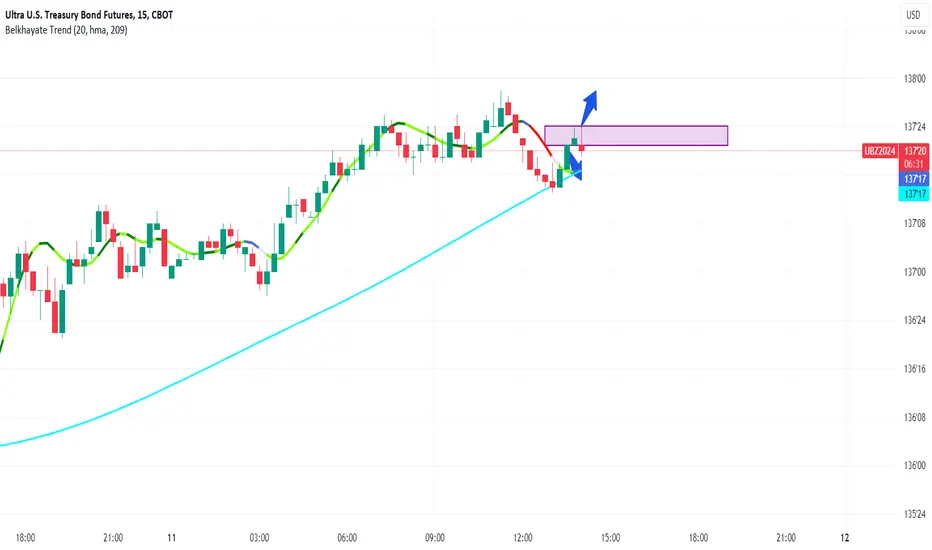Click the 138'00 price axis label
This screenshot has height=550, width=932.
click(x=914, y=78)
